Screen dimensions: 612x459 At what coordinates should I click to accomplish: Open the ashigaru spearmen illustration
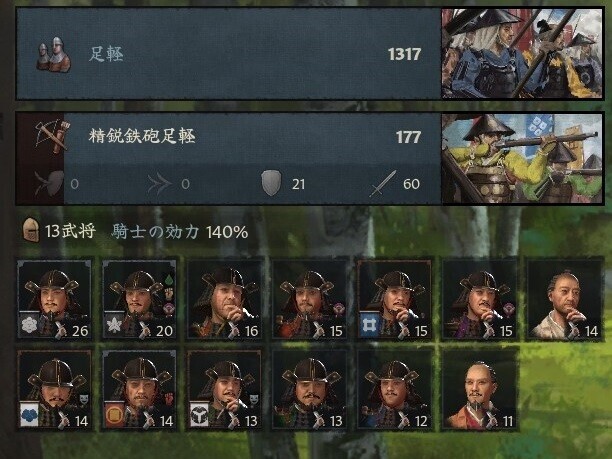click(x=522, y=54)
